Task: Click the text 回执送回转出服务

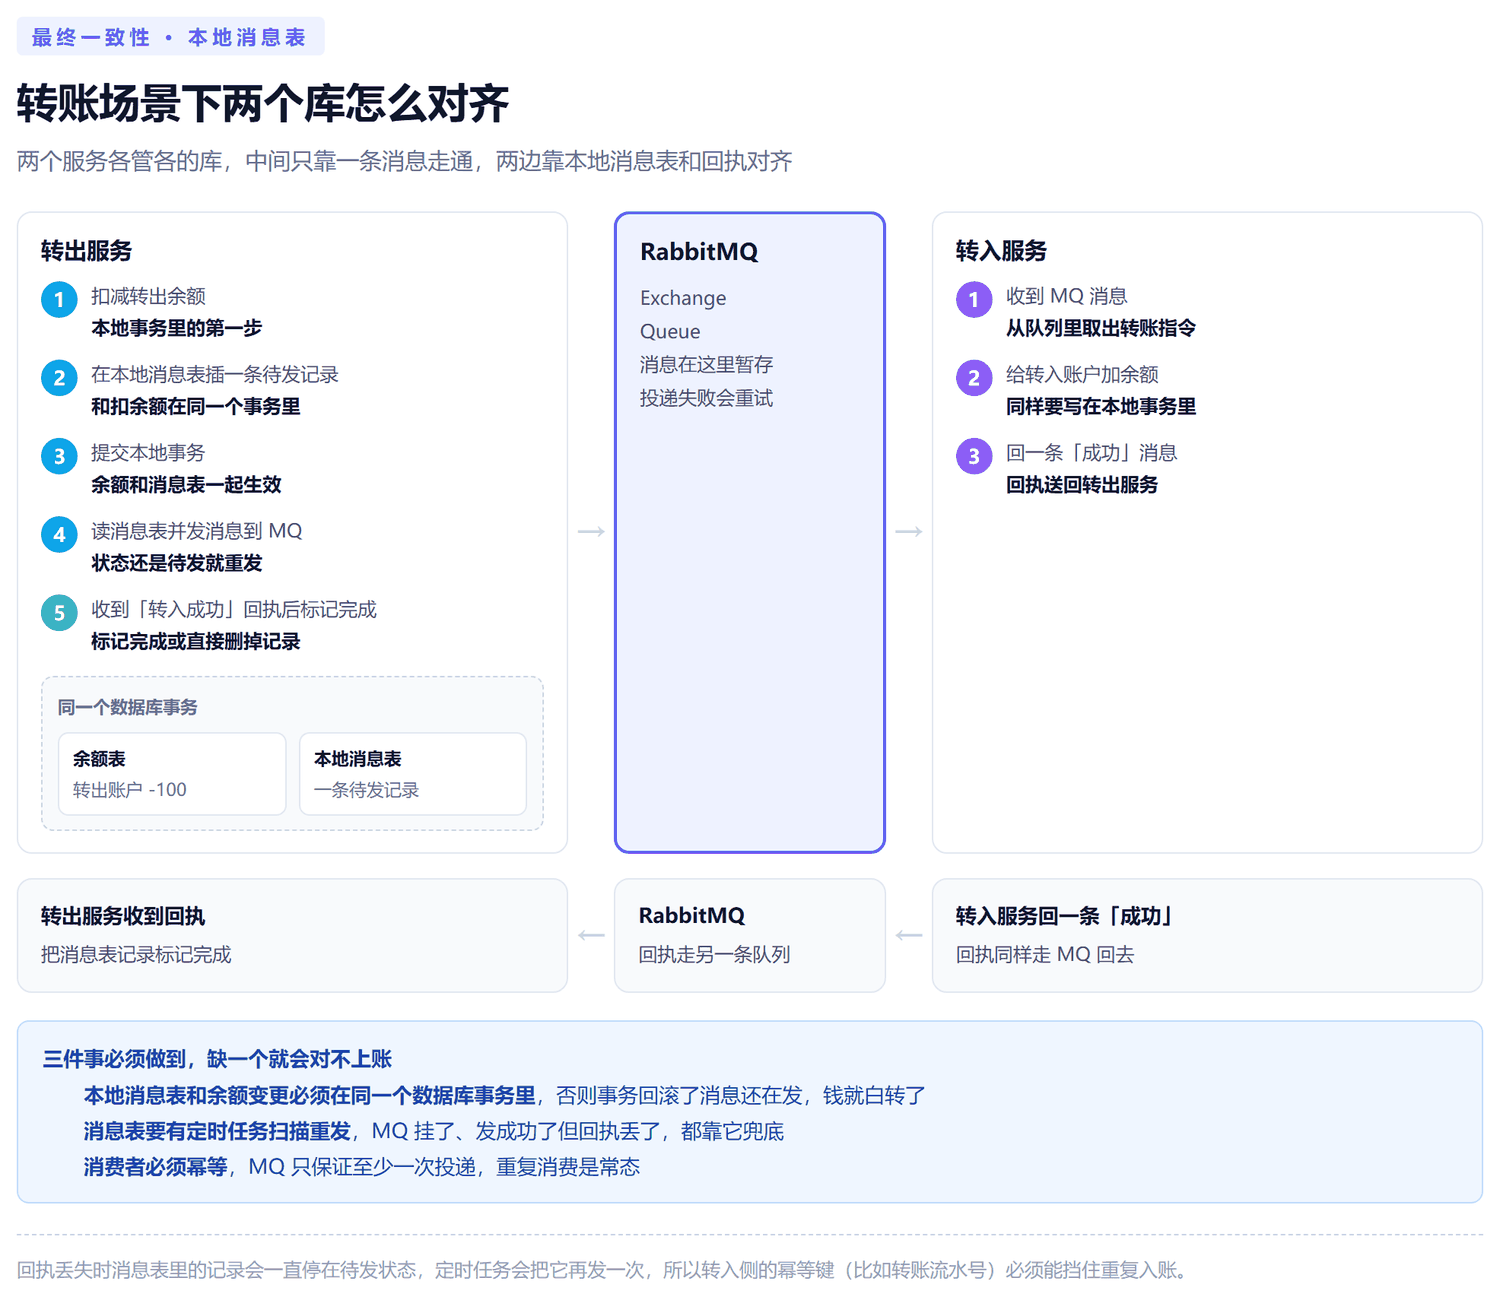Action: tap(1082, 485)
